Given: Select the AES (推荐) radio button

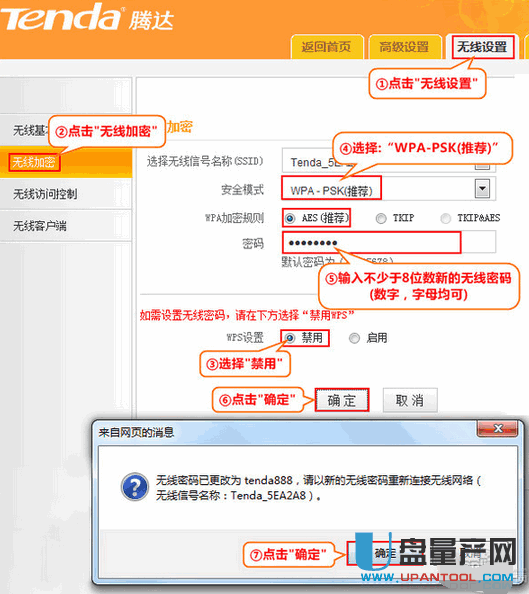Looking at the screenshot, I should (x=290, y=219).
